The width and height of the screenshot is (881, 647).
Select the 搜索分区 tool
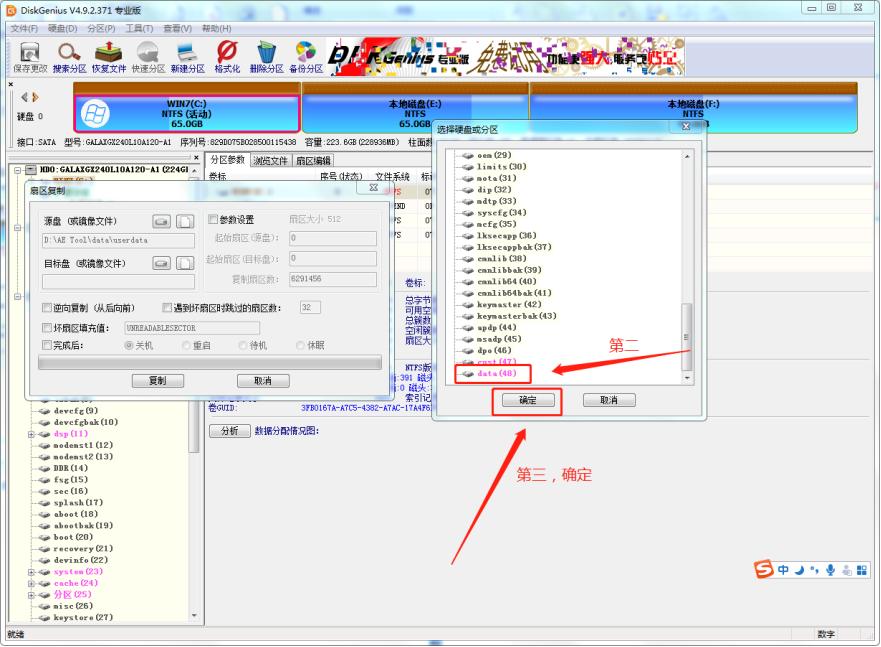[67, 55]
